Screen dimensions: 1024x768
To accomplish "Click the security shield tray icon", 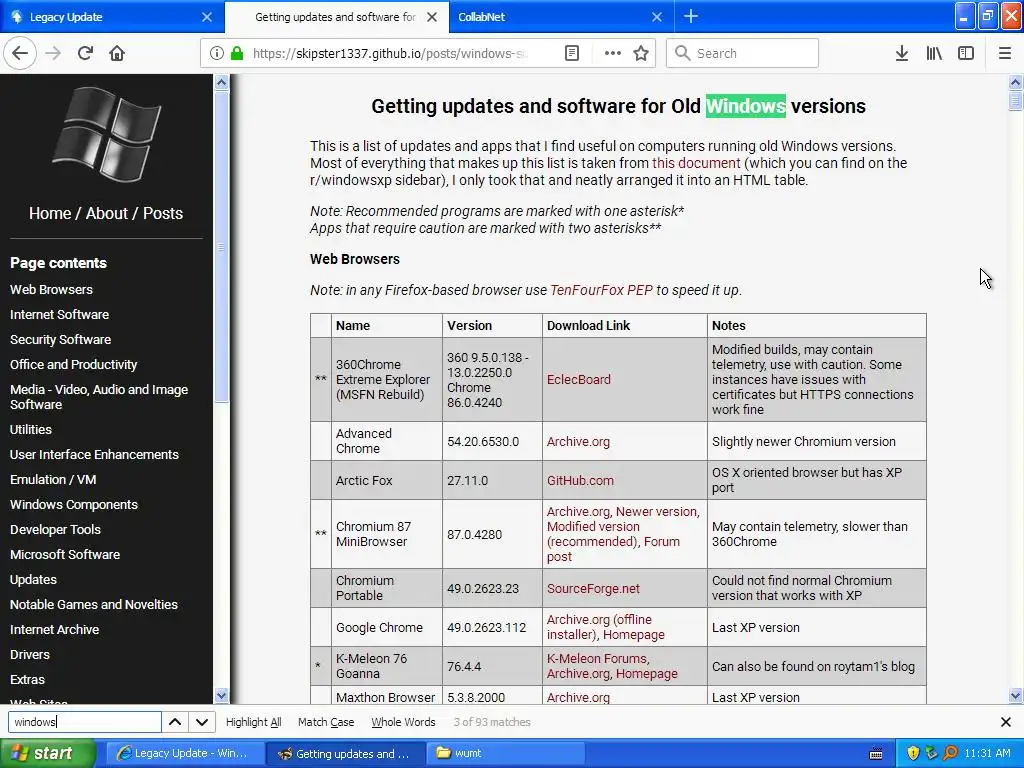I will [x=913, y=753].
